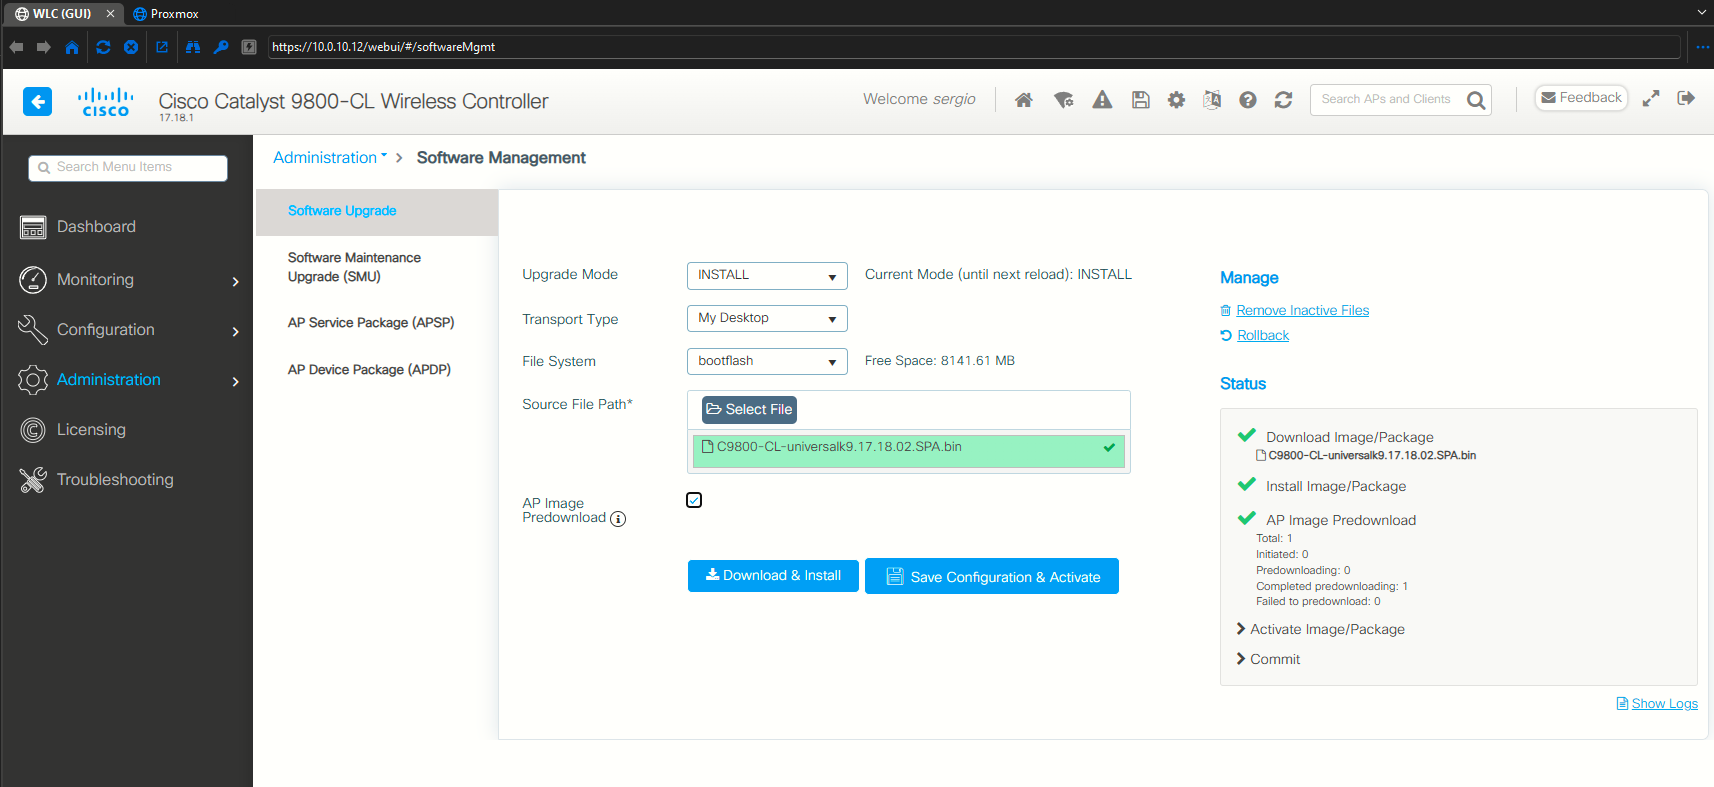Open the alerts warning triangle icon
This screenshot has height=787, width=1714.
click(1102, 100)
